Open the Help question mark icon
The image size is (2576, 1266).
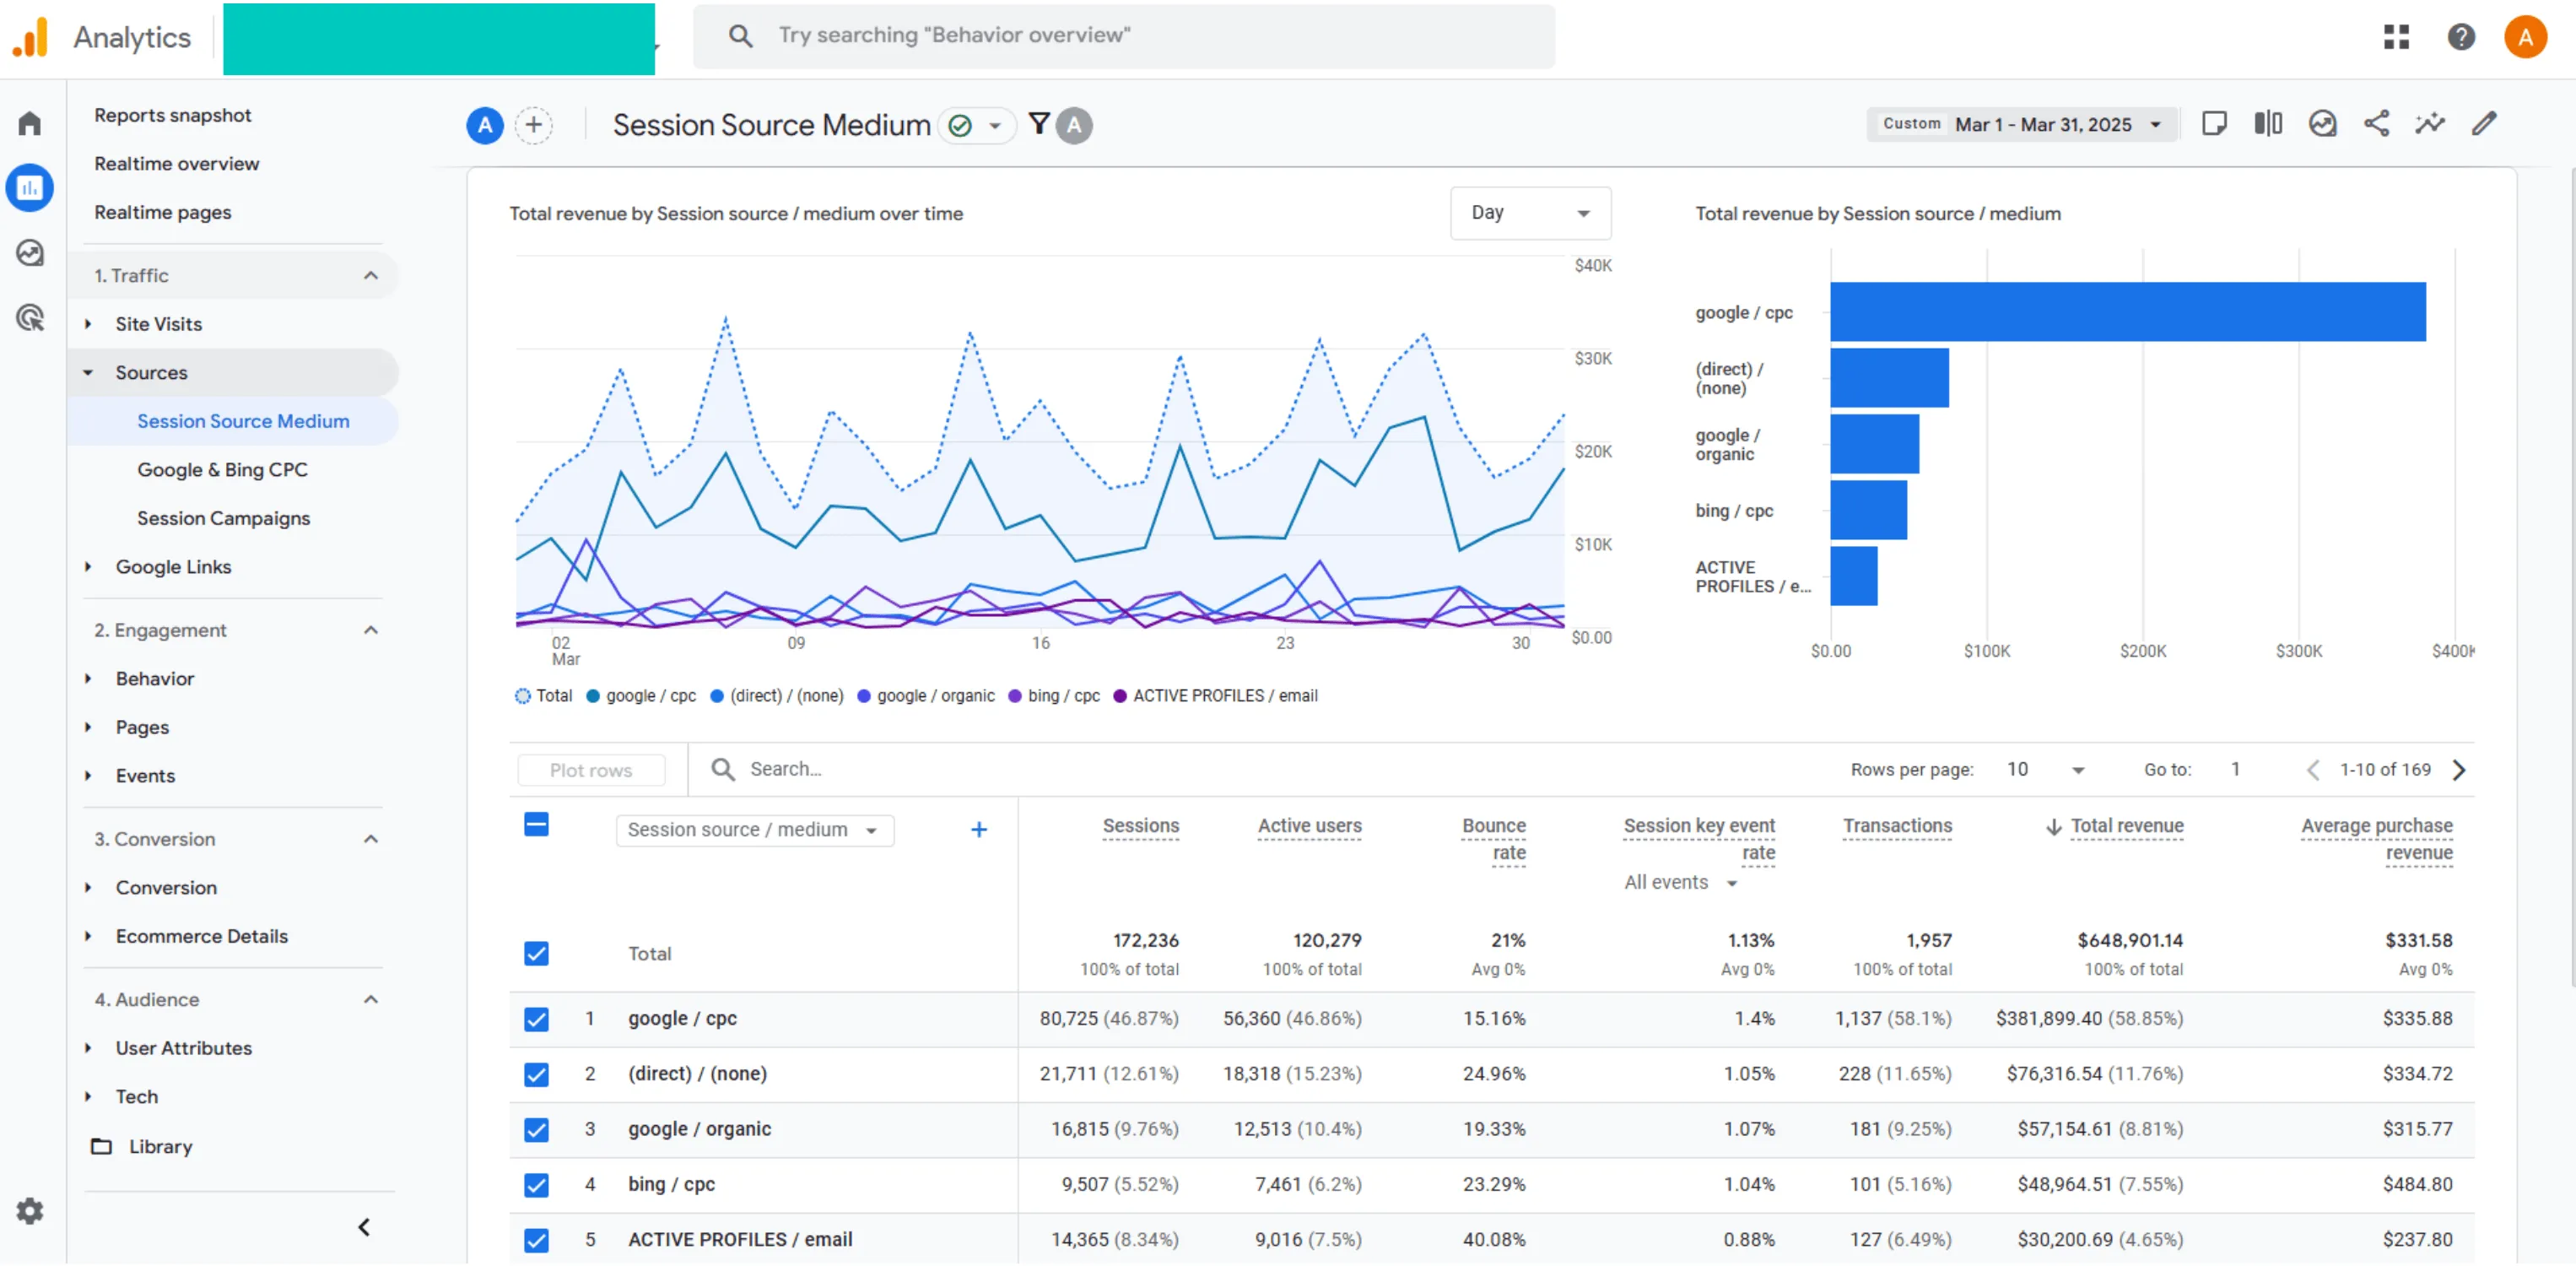[x=2461, y=37]
